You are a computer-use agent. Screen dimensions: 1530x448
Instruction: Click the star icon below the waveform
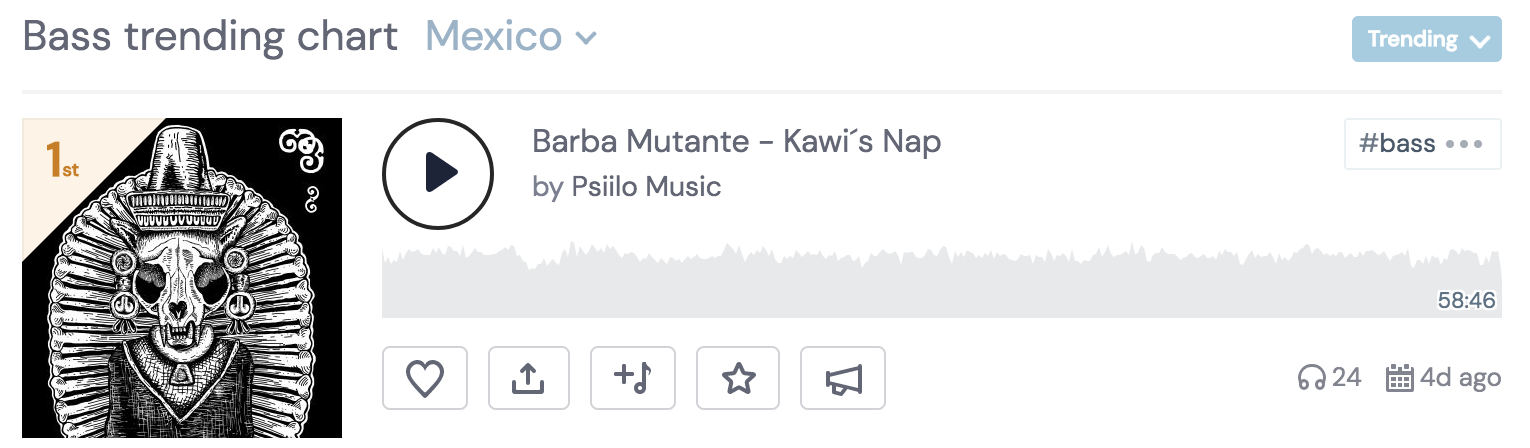pos(738,378)
